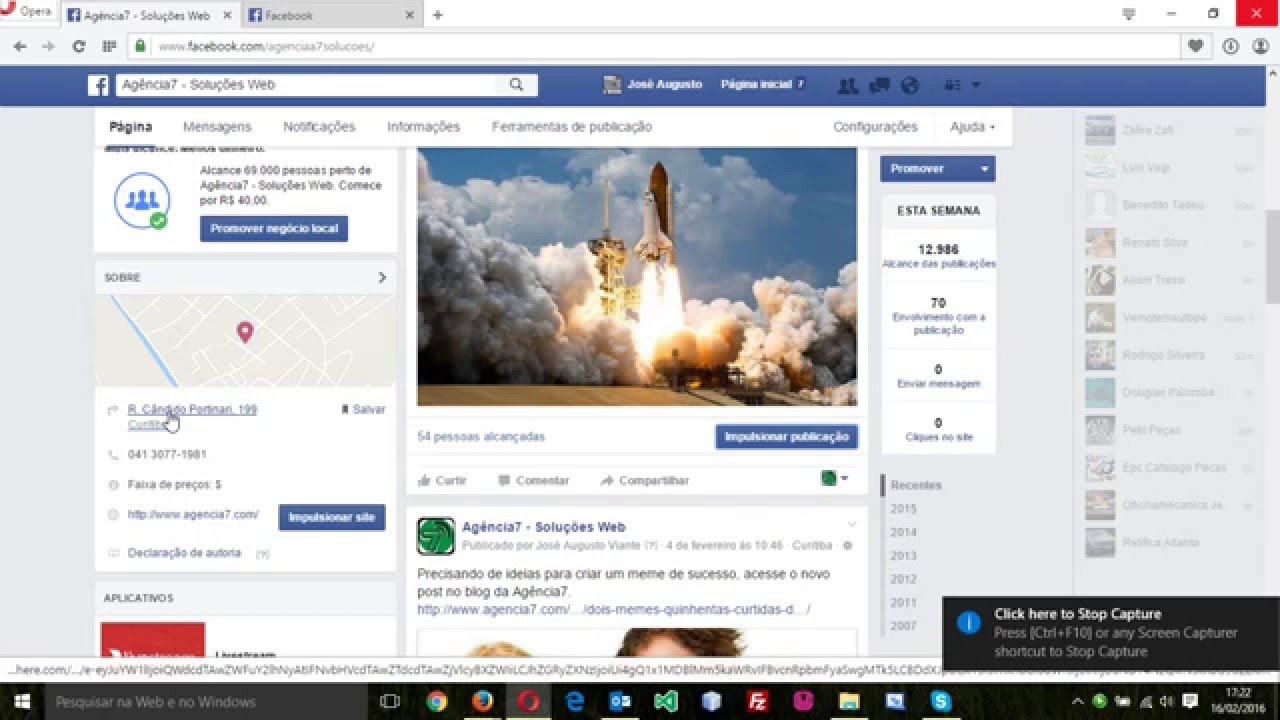Launch Firefox from the taskbar
Image resolution: width=1280 pixels, height=720 pixels.
point(483,702)
